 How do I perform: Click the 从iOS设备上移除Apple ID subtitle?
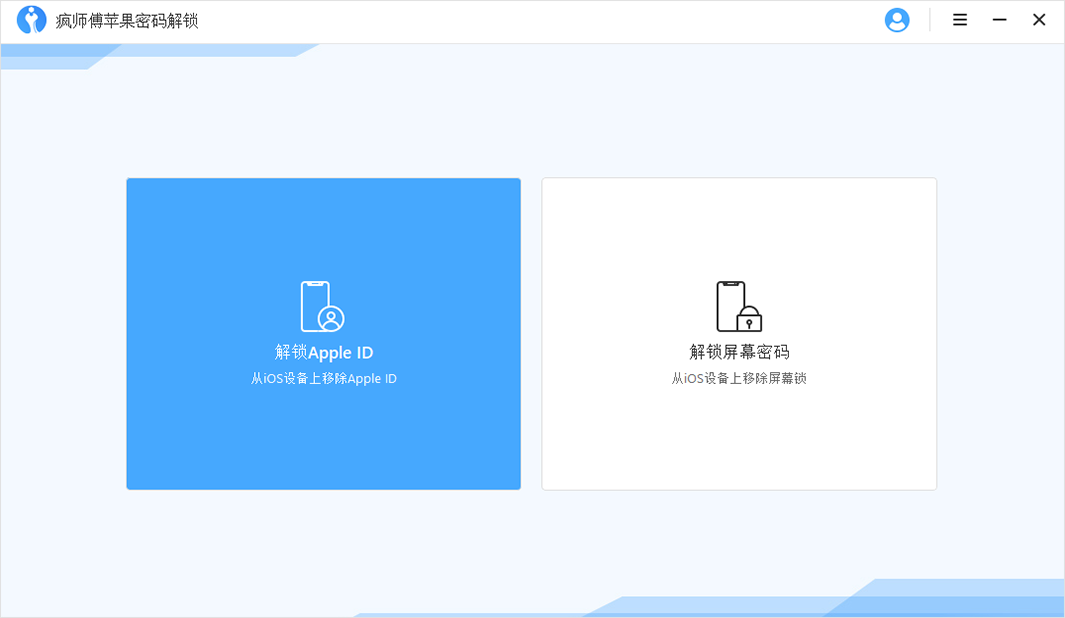click(323, 378)
